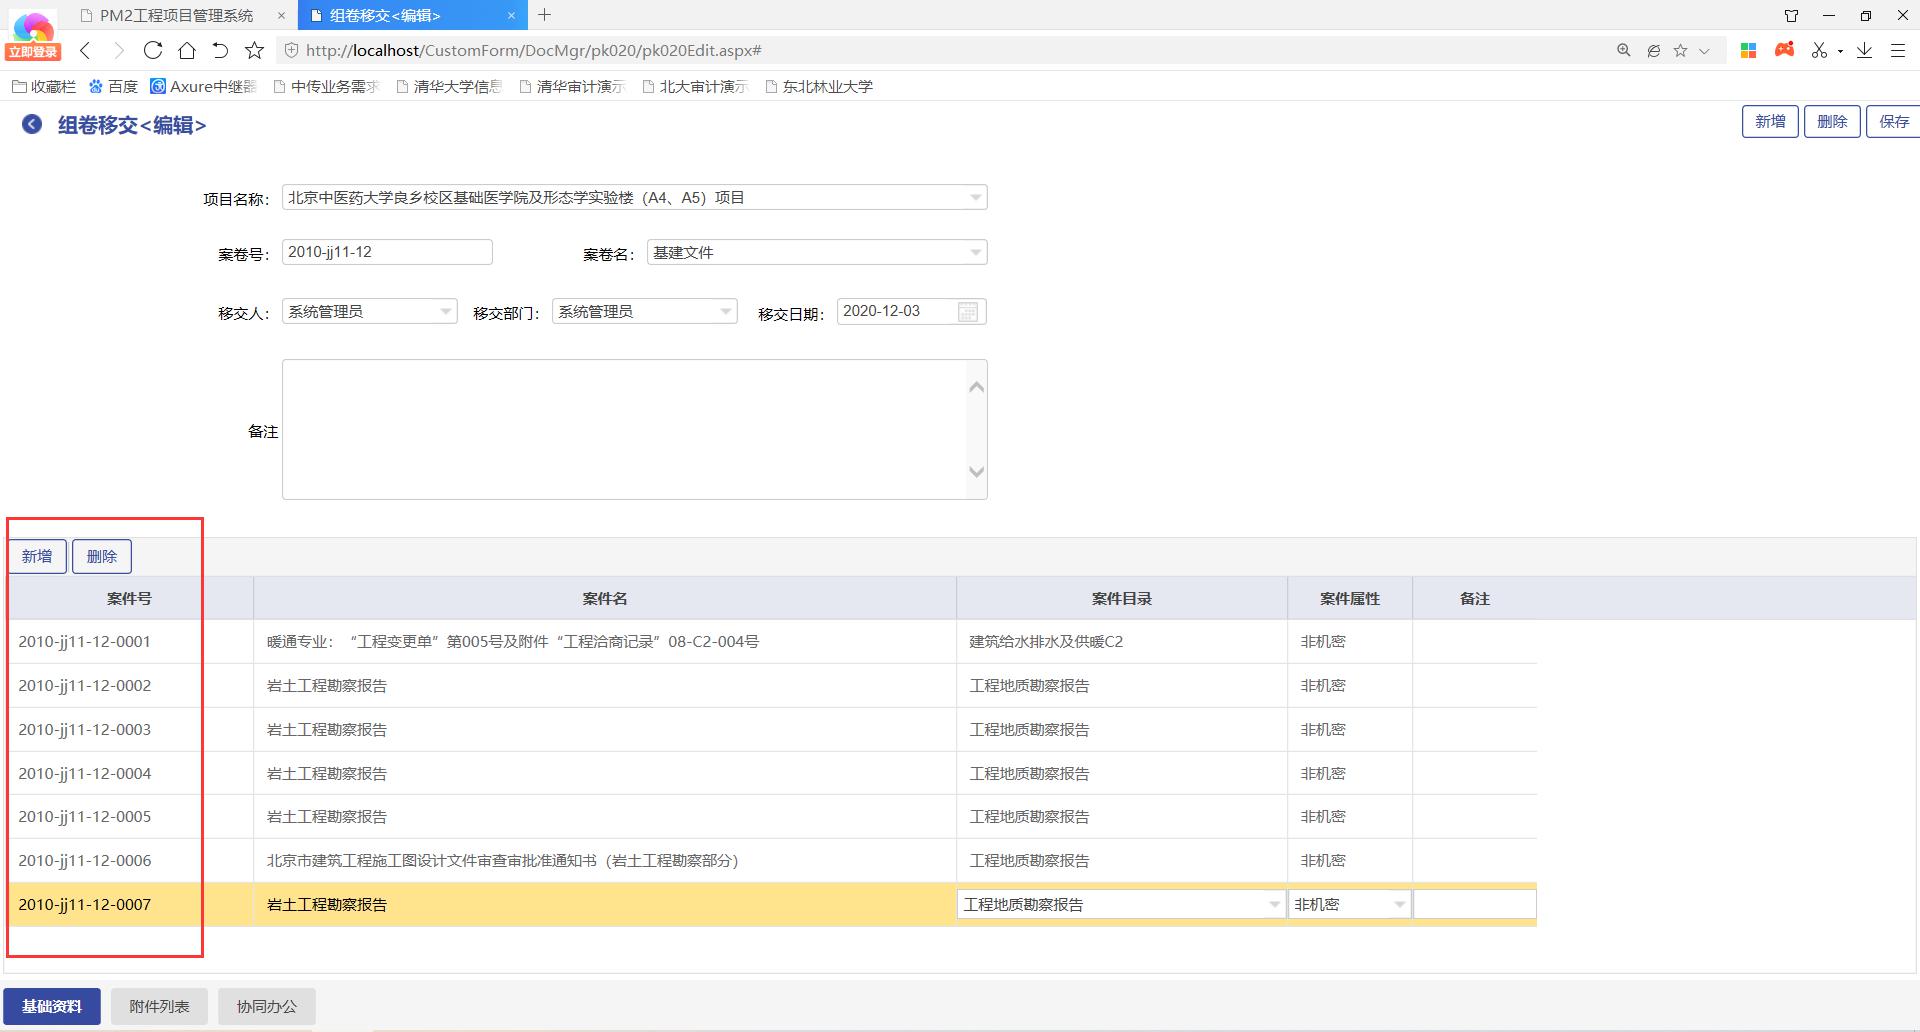Screen dimensions: 1920x1032
Task: Click the zoom magnifier icon in address bar
Action: click(1624, 50)
